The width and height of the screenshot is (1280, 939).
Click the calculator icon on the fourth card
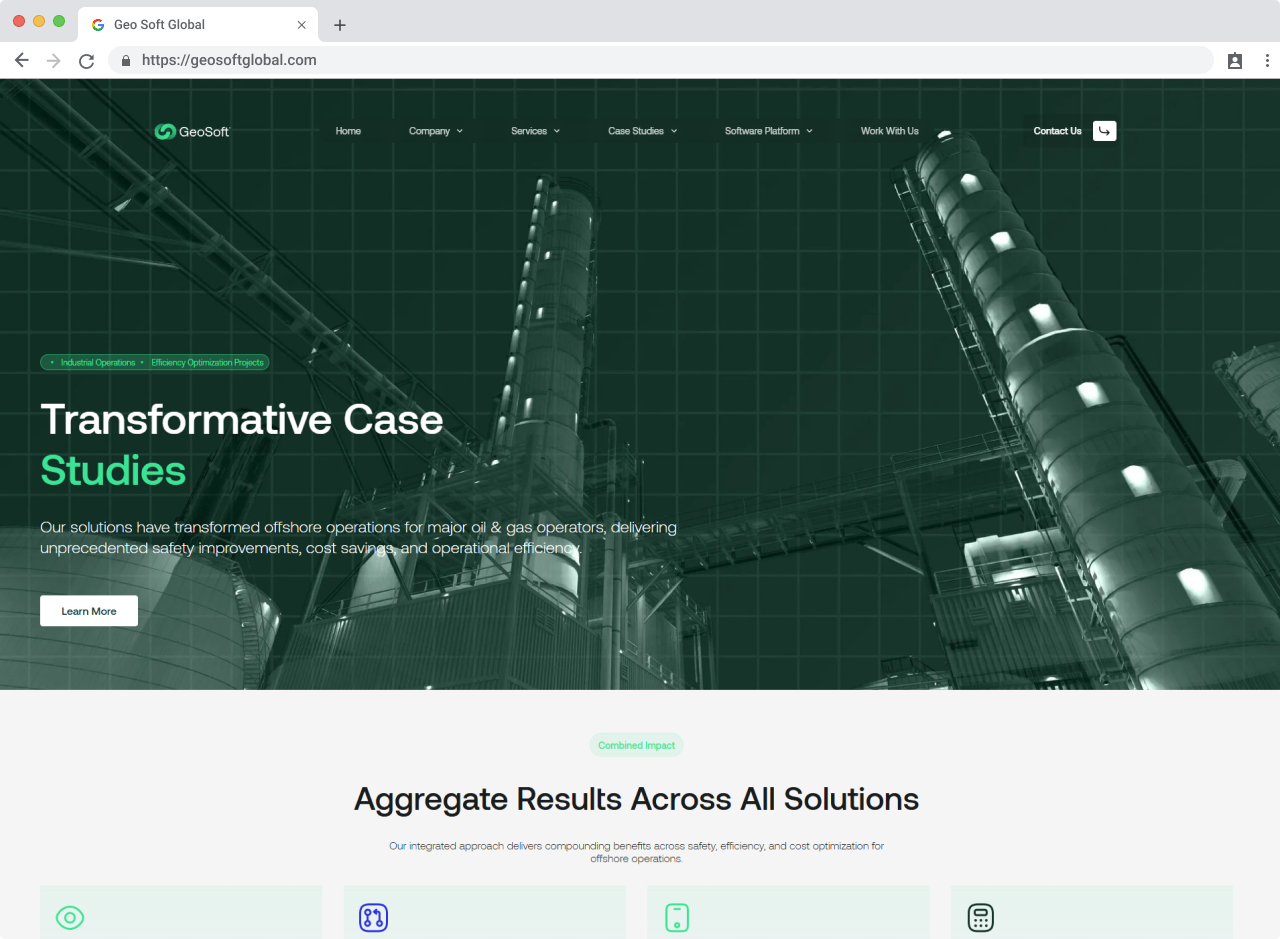(980, 917)
